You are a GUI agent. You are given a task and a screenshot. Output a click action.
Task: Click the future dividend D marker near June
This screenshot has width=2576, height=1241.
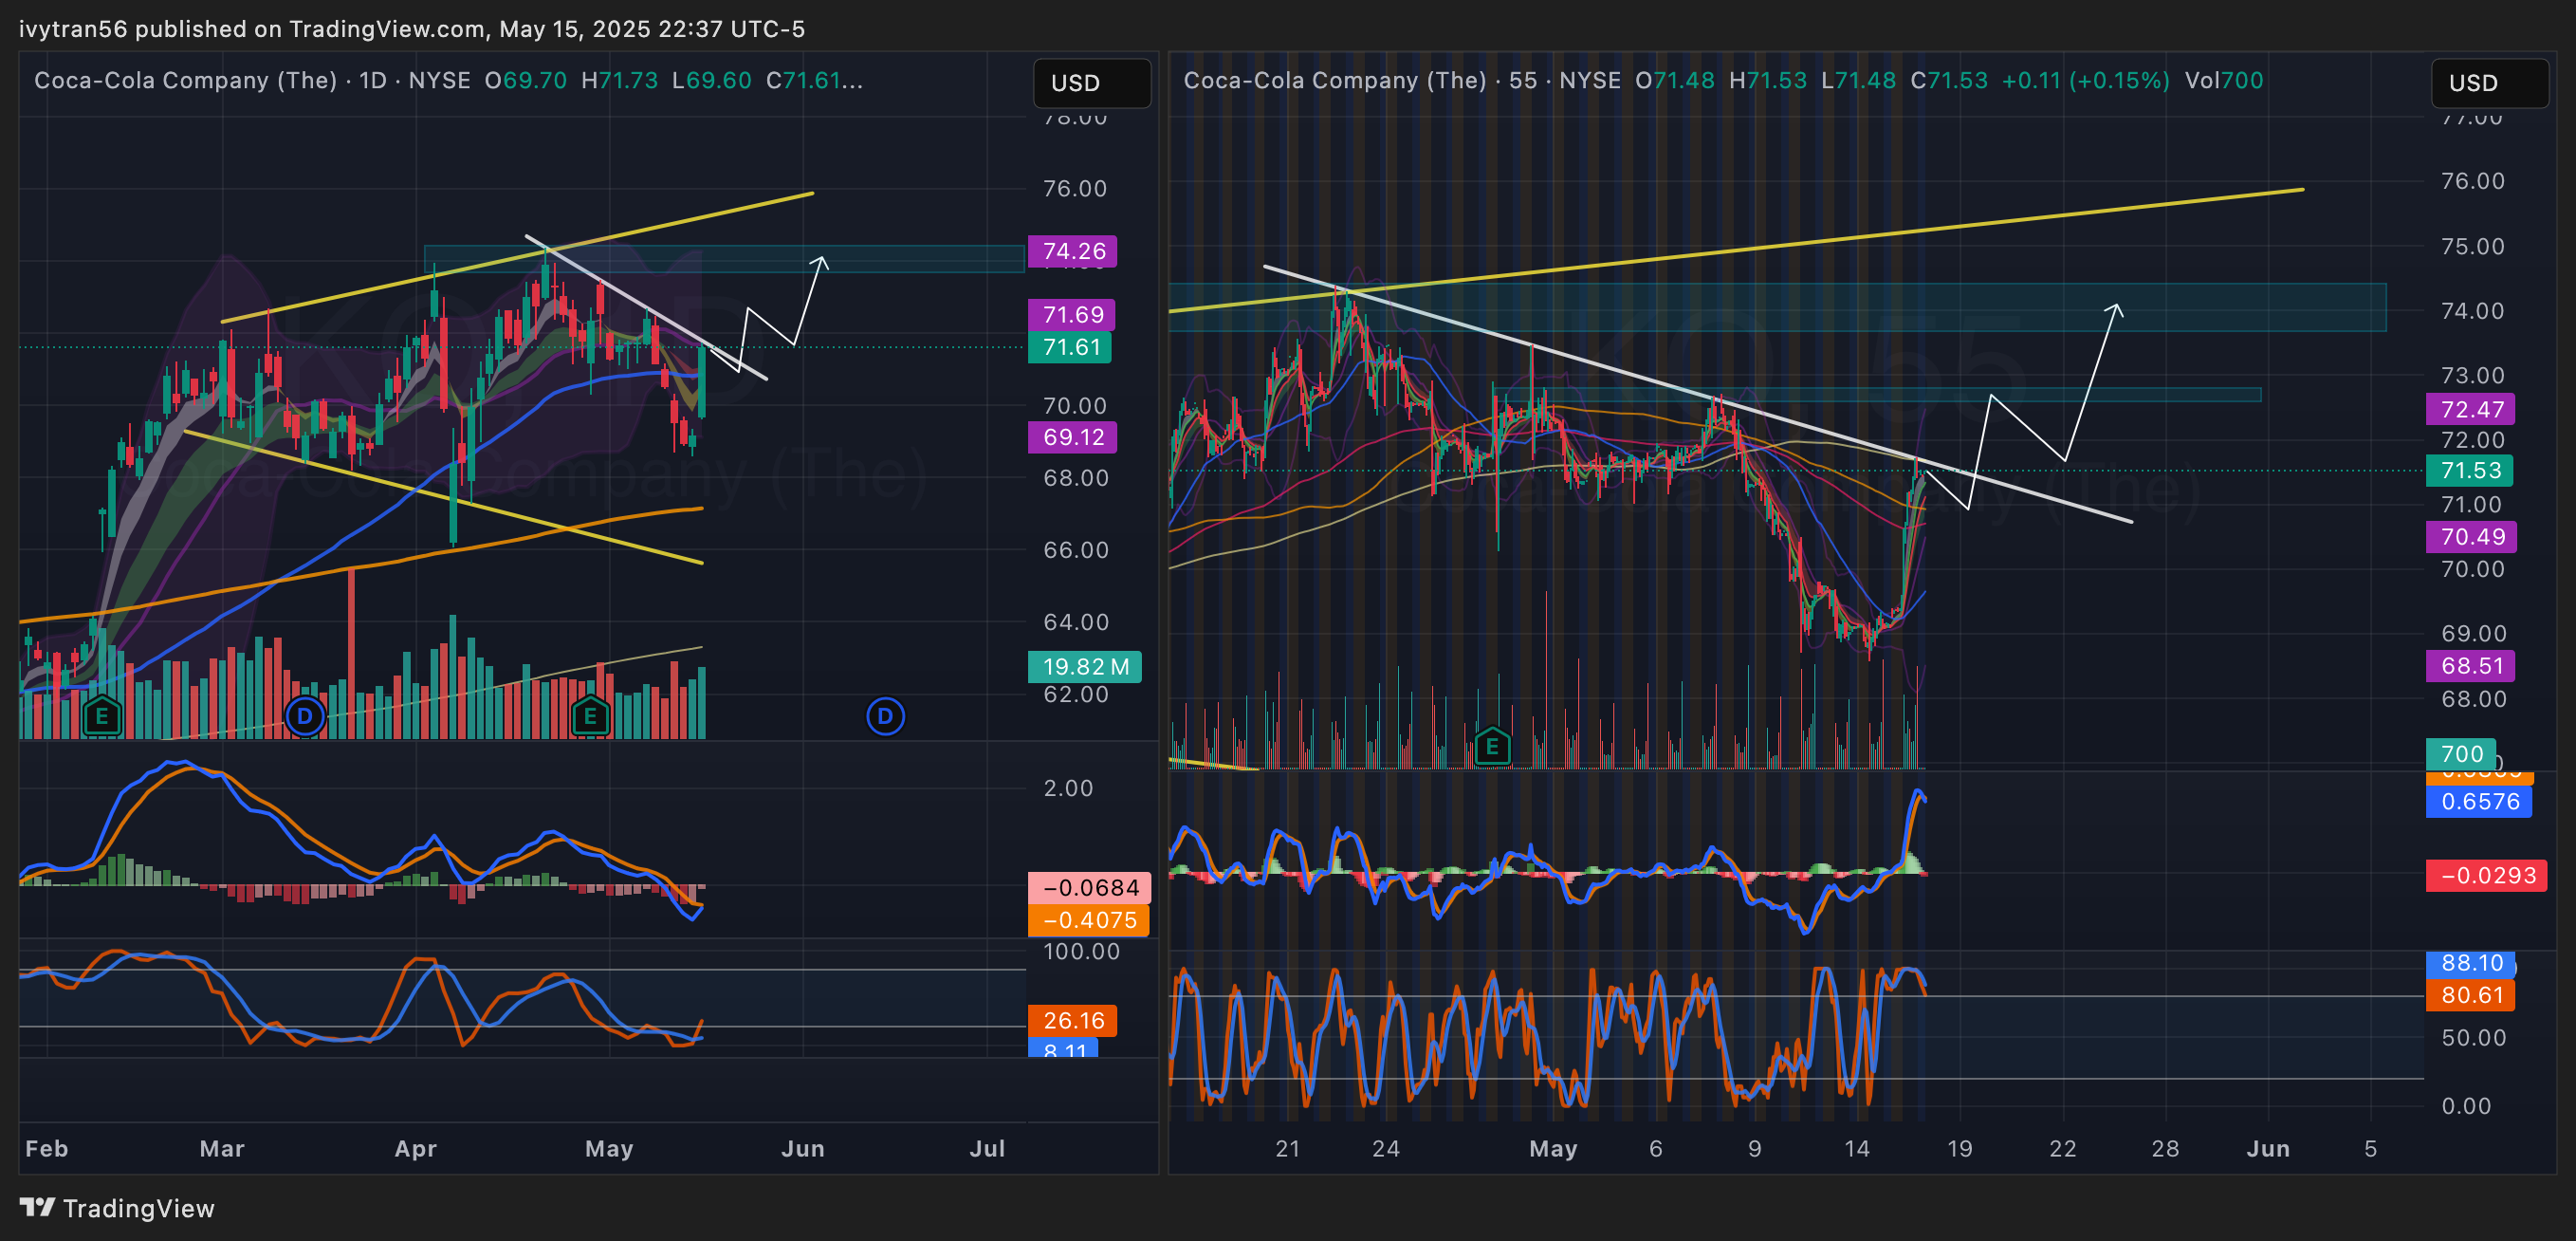click(x=885, y=717)
